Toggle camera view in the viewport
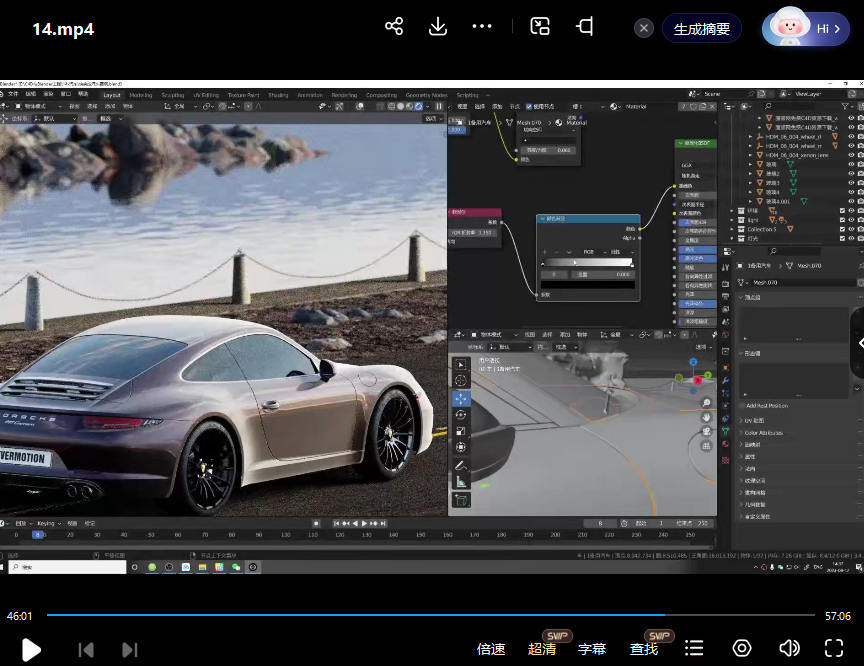The image size is (864, 666). point(706,430)
